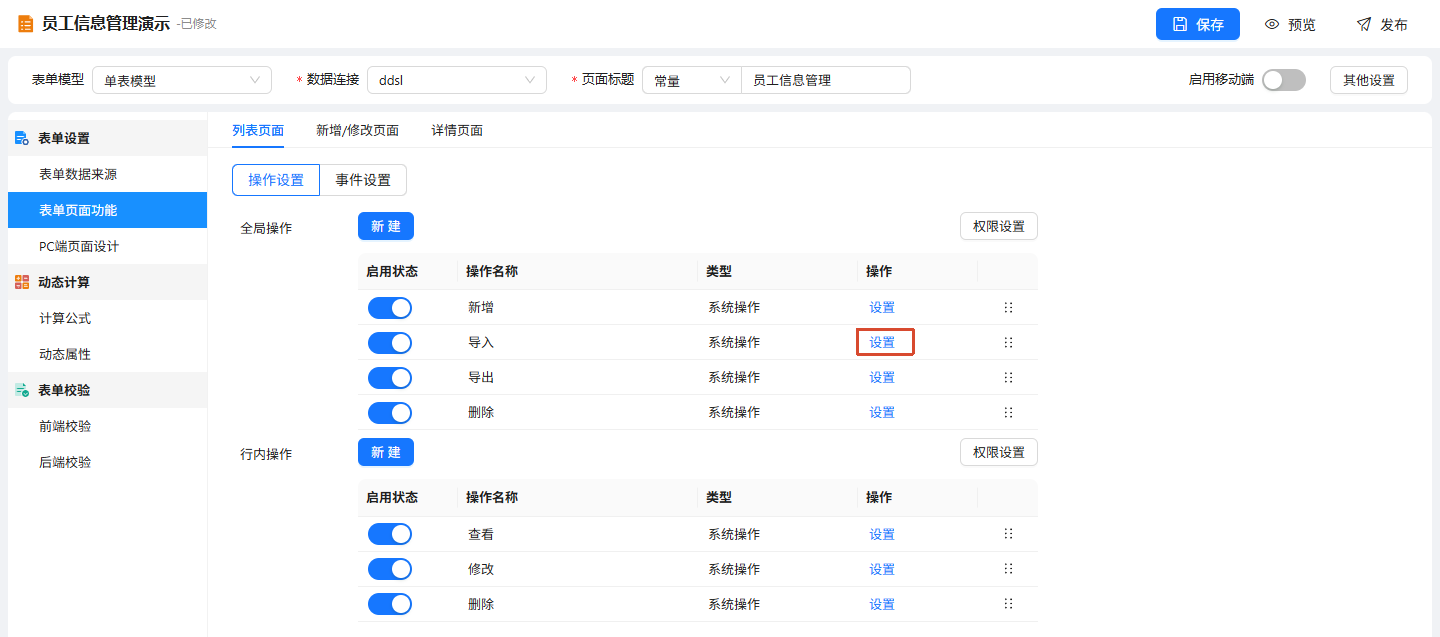Click the 员工信息管理演示 title text
Screen dimensions: 1440x637
tap(105, 24)
